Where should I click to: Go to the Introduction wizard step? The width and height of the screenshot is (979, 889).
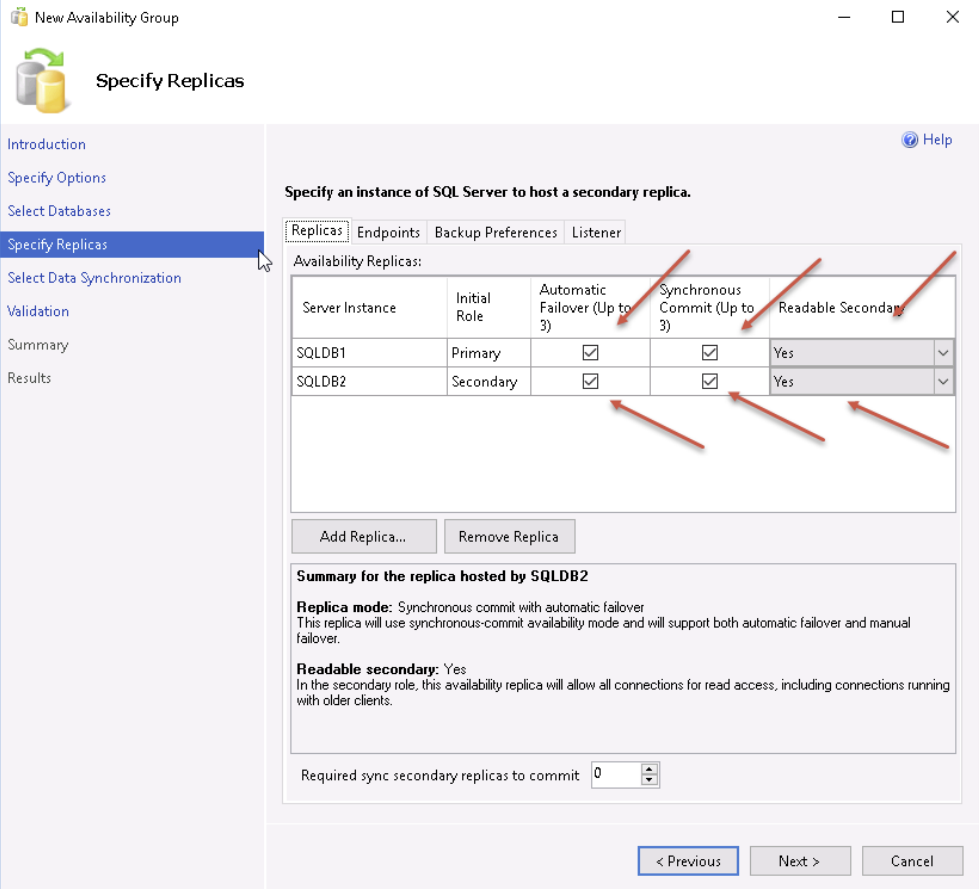(x=47, y=144)
